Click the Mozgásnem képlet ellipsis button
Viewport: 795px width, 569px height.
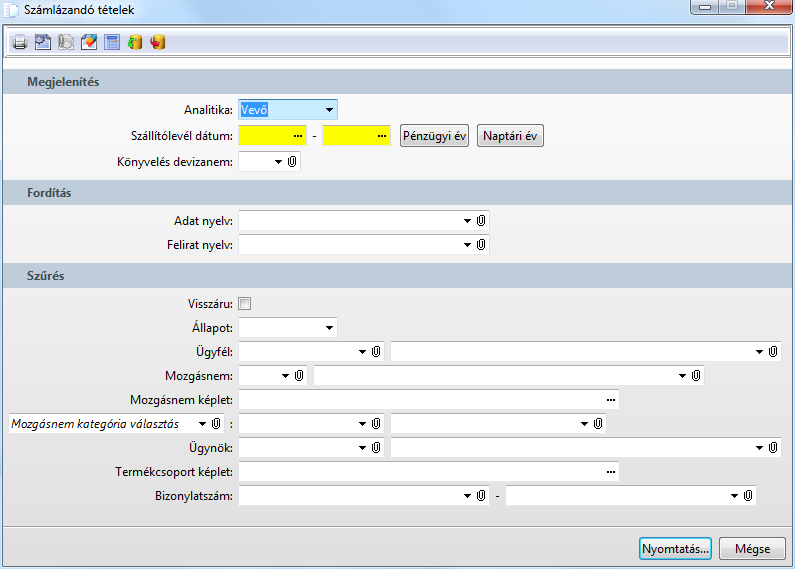pyautogui.click(x=611, y=400)
